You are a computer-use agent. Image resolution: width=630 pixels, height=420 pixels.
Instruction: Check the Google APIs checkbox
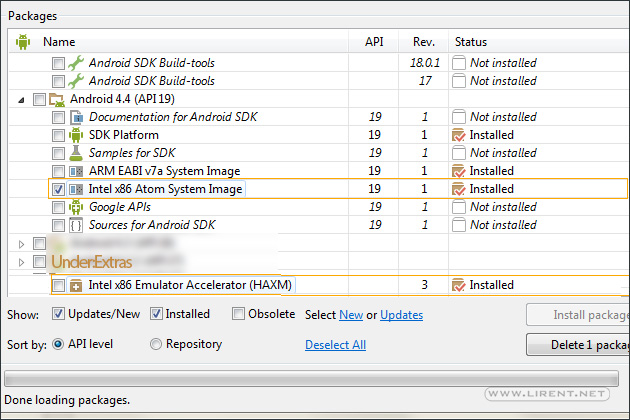(58, 207)
